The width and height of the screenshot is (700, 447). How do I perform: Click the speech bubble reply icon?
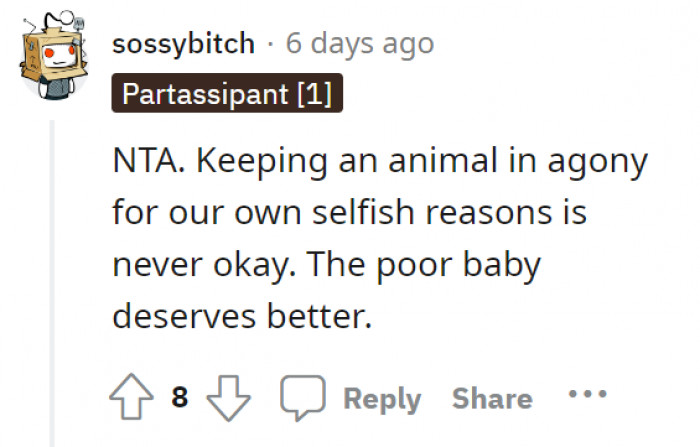(x=300, y=398)
